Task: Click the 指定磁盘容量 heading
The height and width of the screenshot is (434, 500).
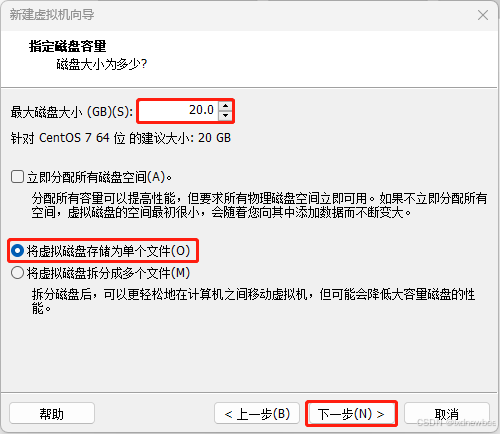Action: tap(67, 46)
